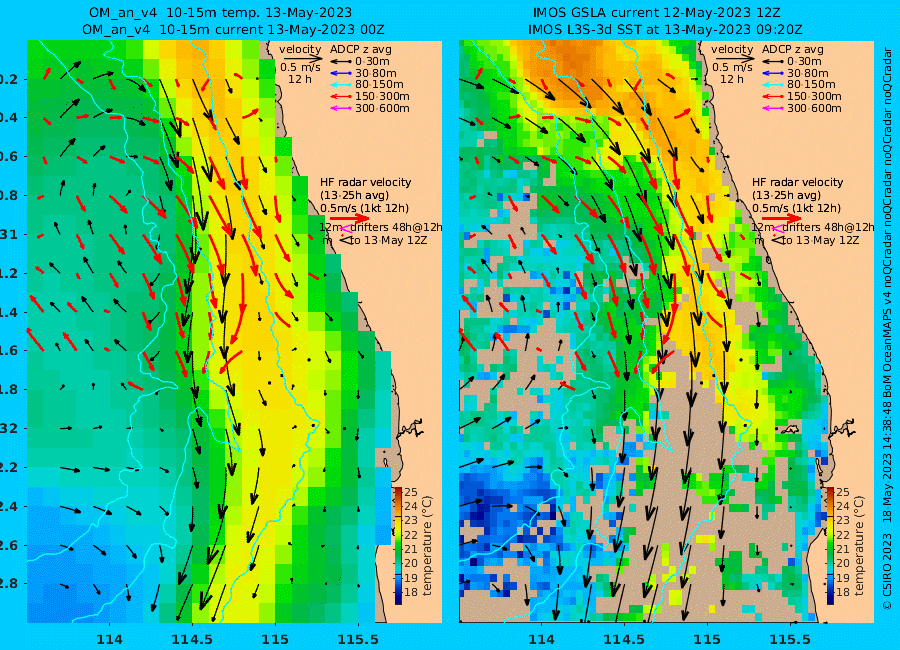Click 'ADCP z avg' label in OM_an_v4 panel
Screen dimensions: 900x650
tap(360, 49)
